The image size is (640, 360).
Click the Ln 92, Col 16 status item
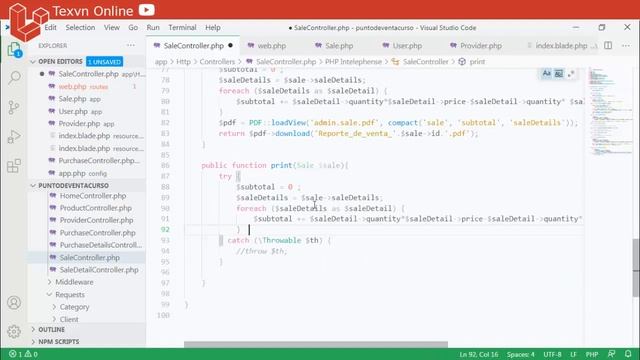click(x=479, y=354)
